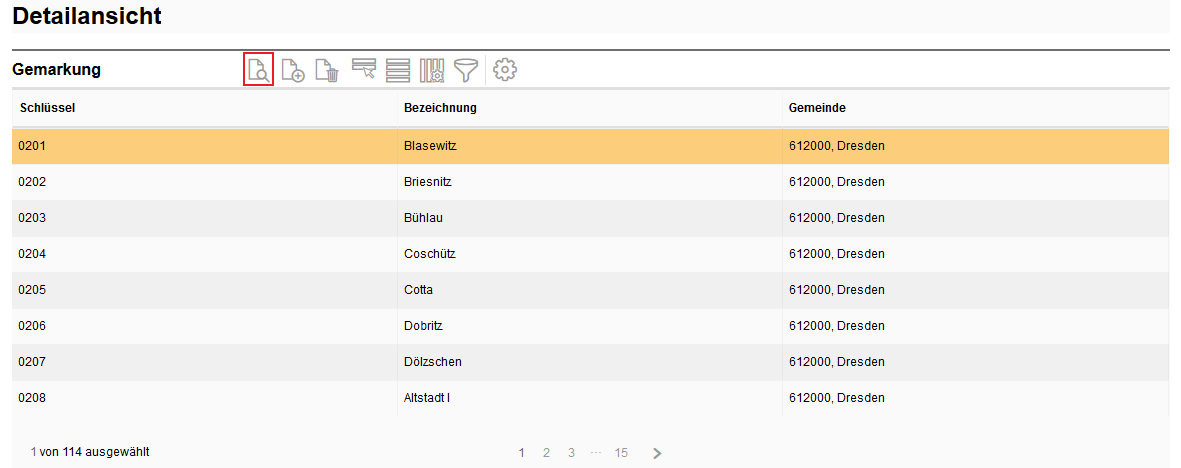Select the Dölzschen entry
1181x468 pixels.
(432, 362)
